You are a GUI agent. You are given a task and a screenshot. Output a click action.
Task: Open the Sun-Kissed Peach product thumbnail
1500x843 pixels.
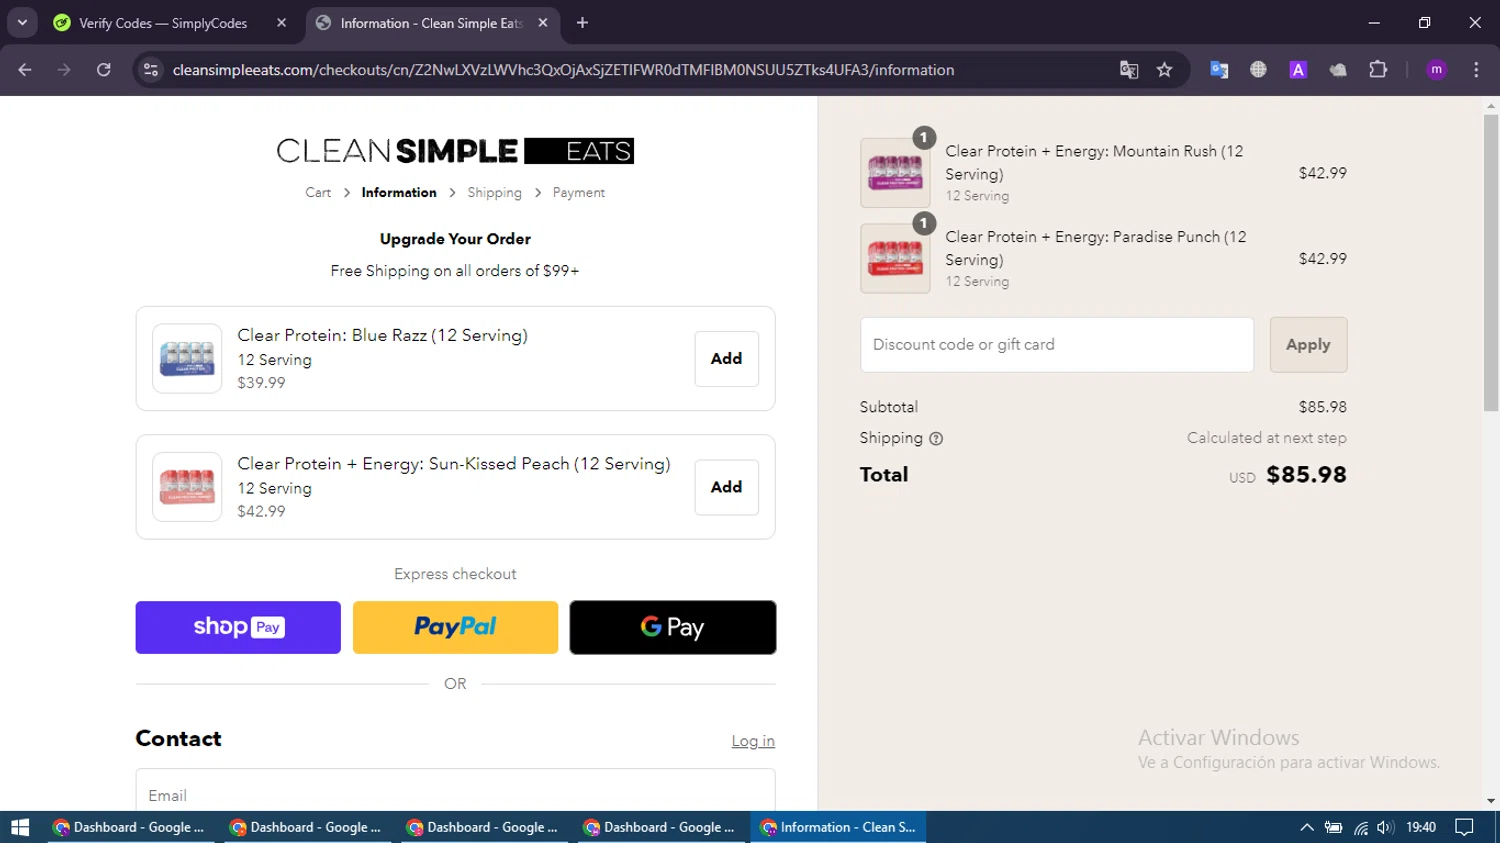pyautogui.click(x=187, y=487)
